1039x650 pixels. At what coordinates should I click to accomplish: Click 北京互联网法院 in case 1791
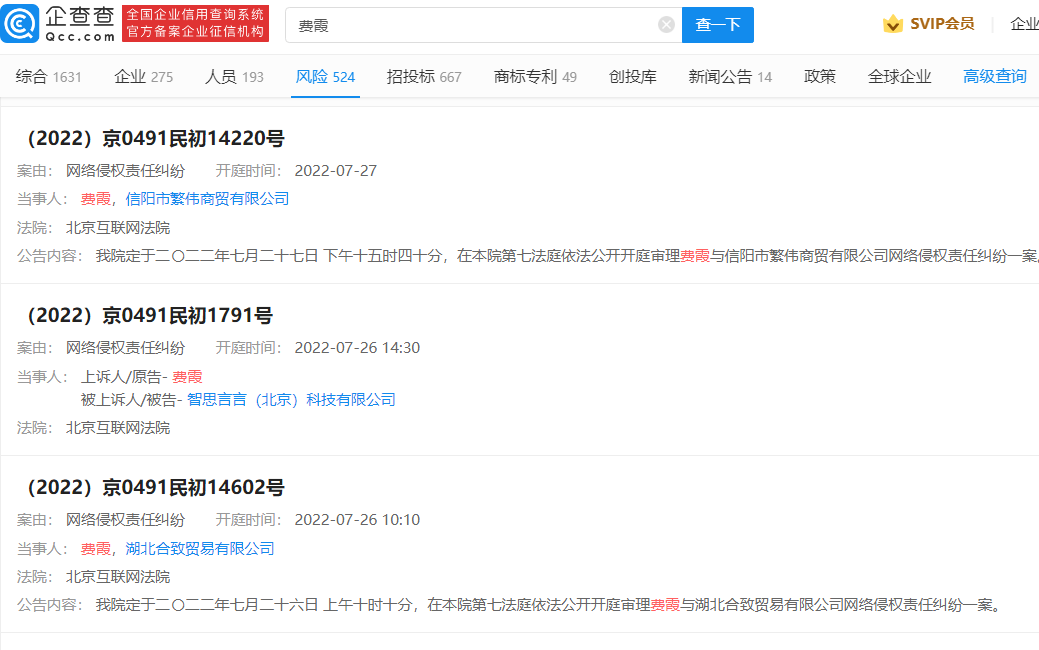tap(118, 428)
